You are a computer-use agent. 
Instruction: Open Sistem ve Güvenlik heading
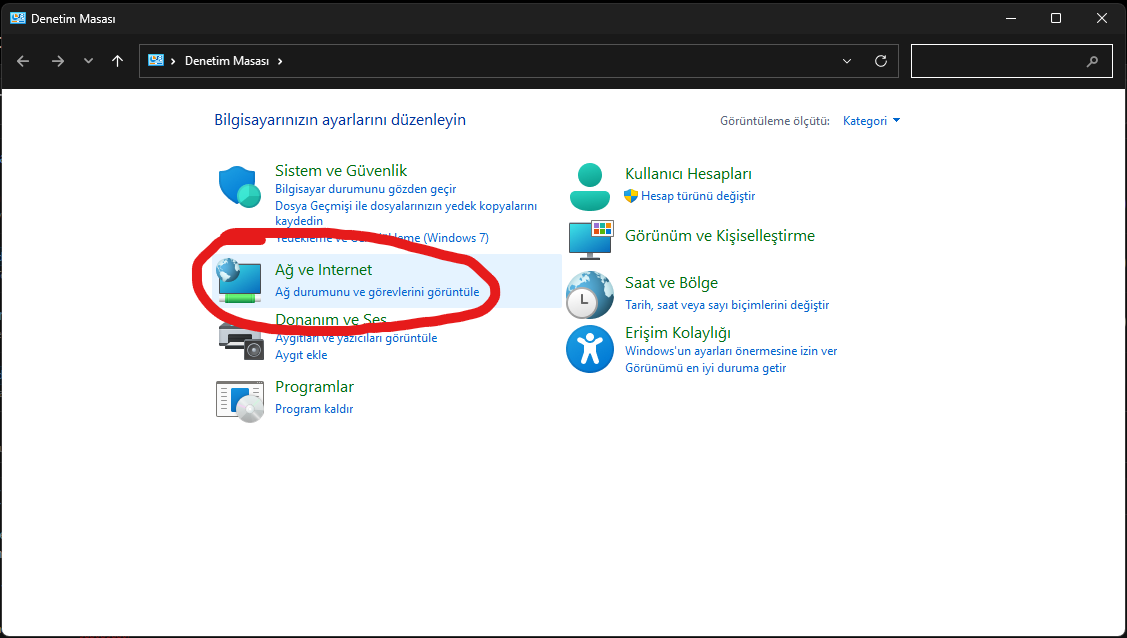[x=341, y=170]
